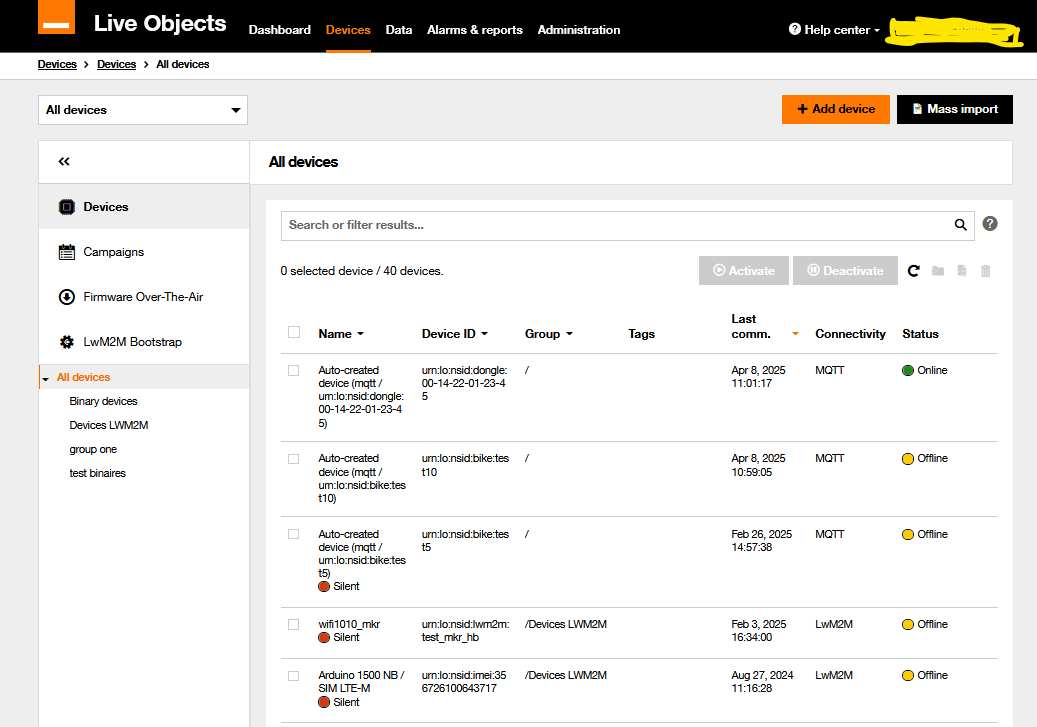Click the Devices chip icon in sidebar
Screen dimensions: 1037x727
click(67, 207)
